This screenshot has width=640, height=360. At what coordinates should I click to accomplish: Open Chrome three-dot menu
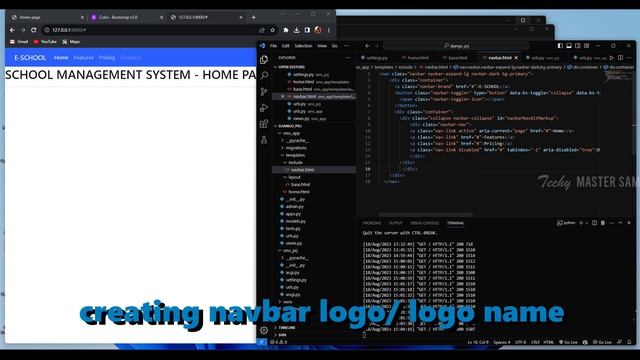(x=329, y=30)
